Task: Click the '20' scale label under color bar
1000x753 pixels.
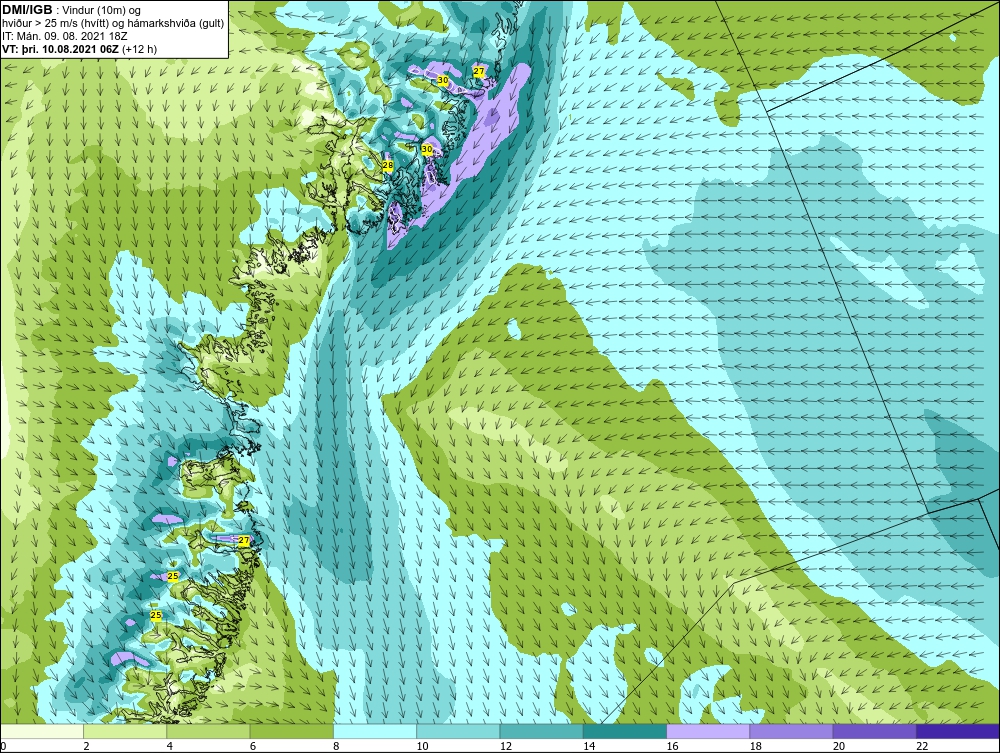Action: point(839,746)
